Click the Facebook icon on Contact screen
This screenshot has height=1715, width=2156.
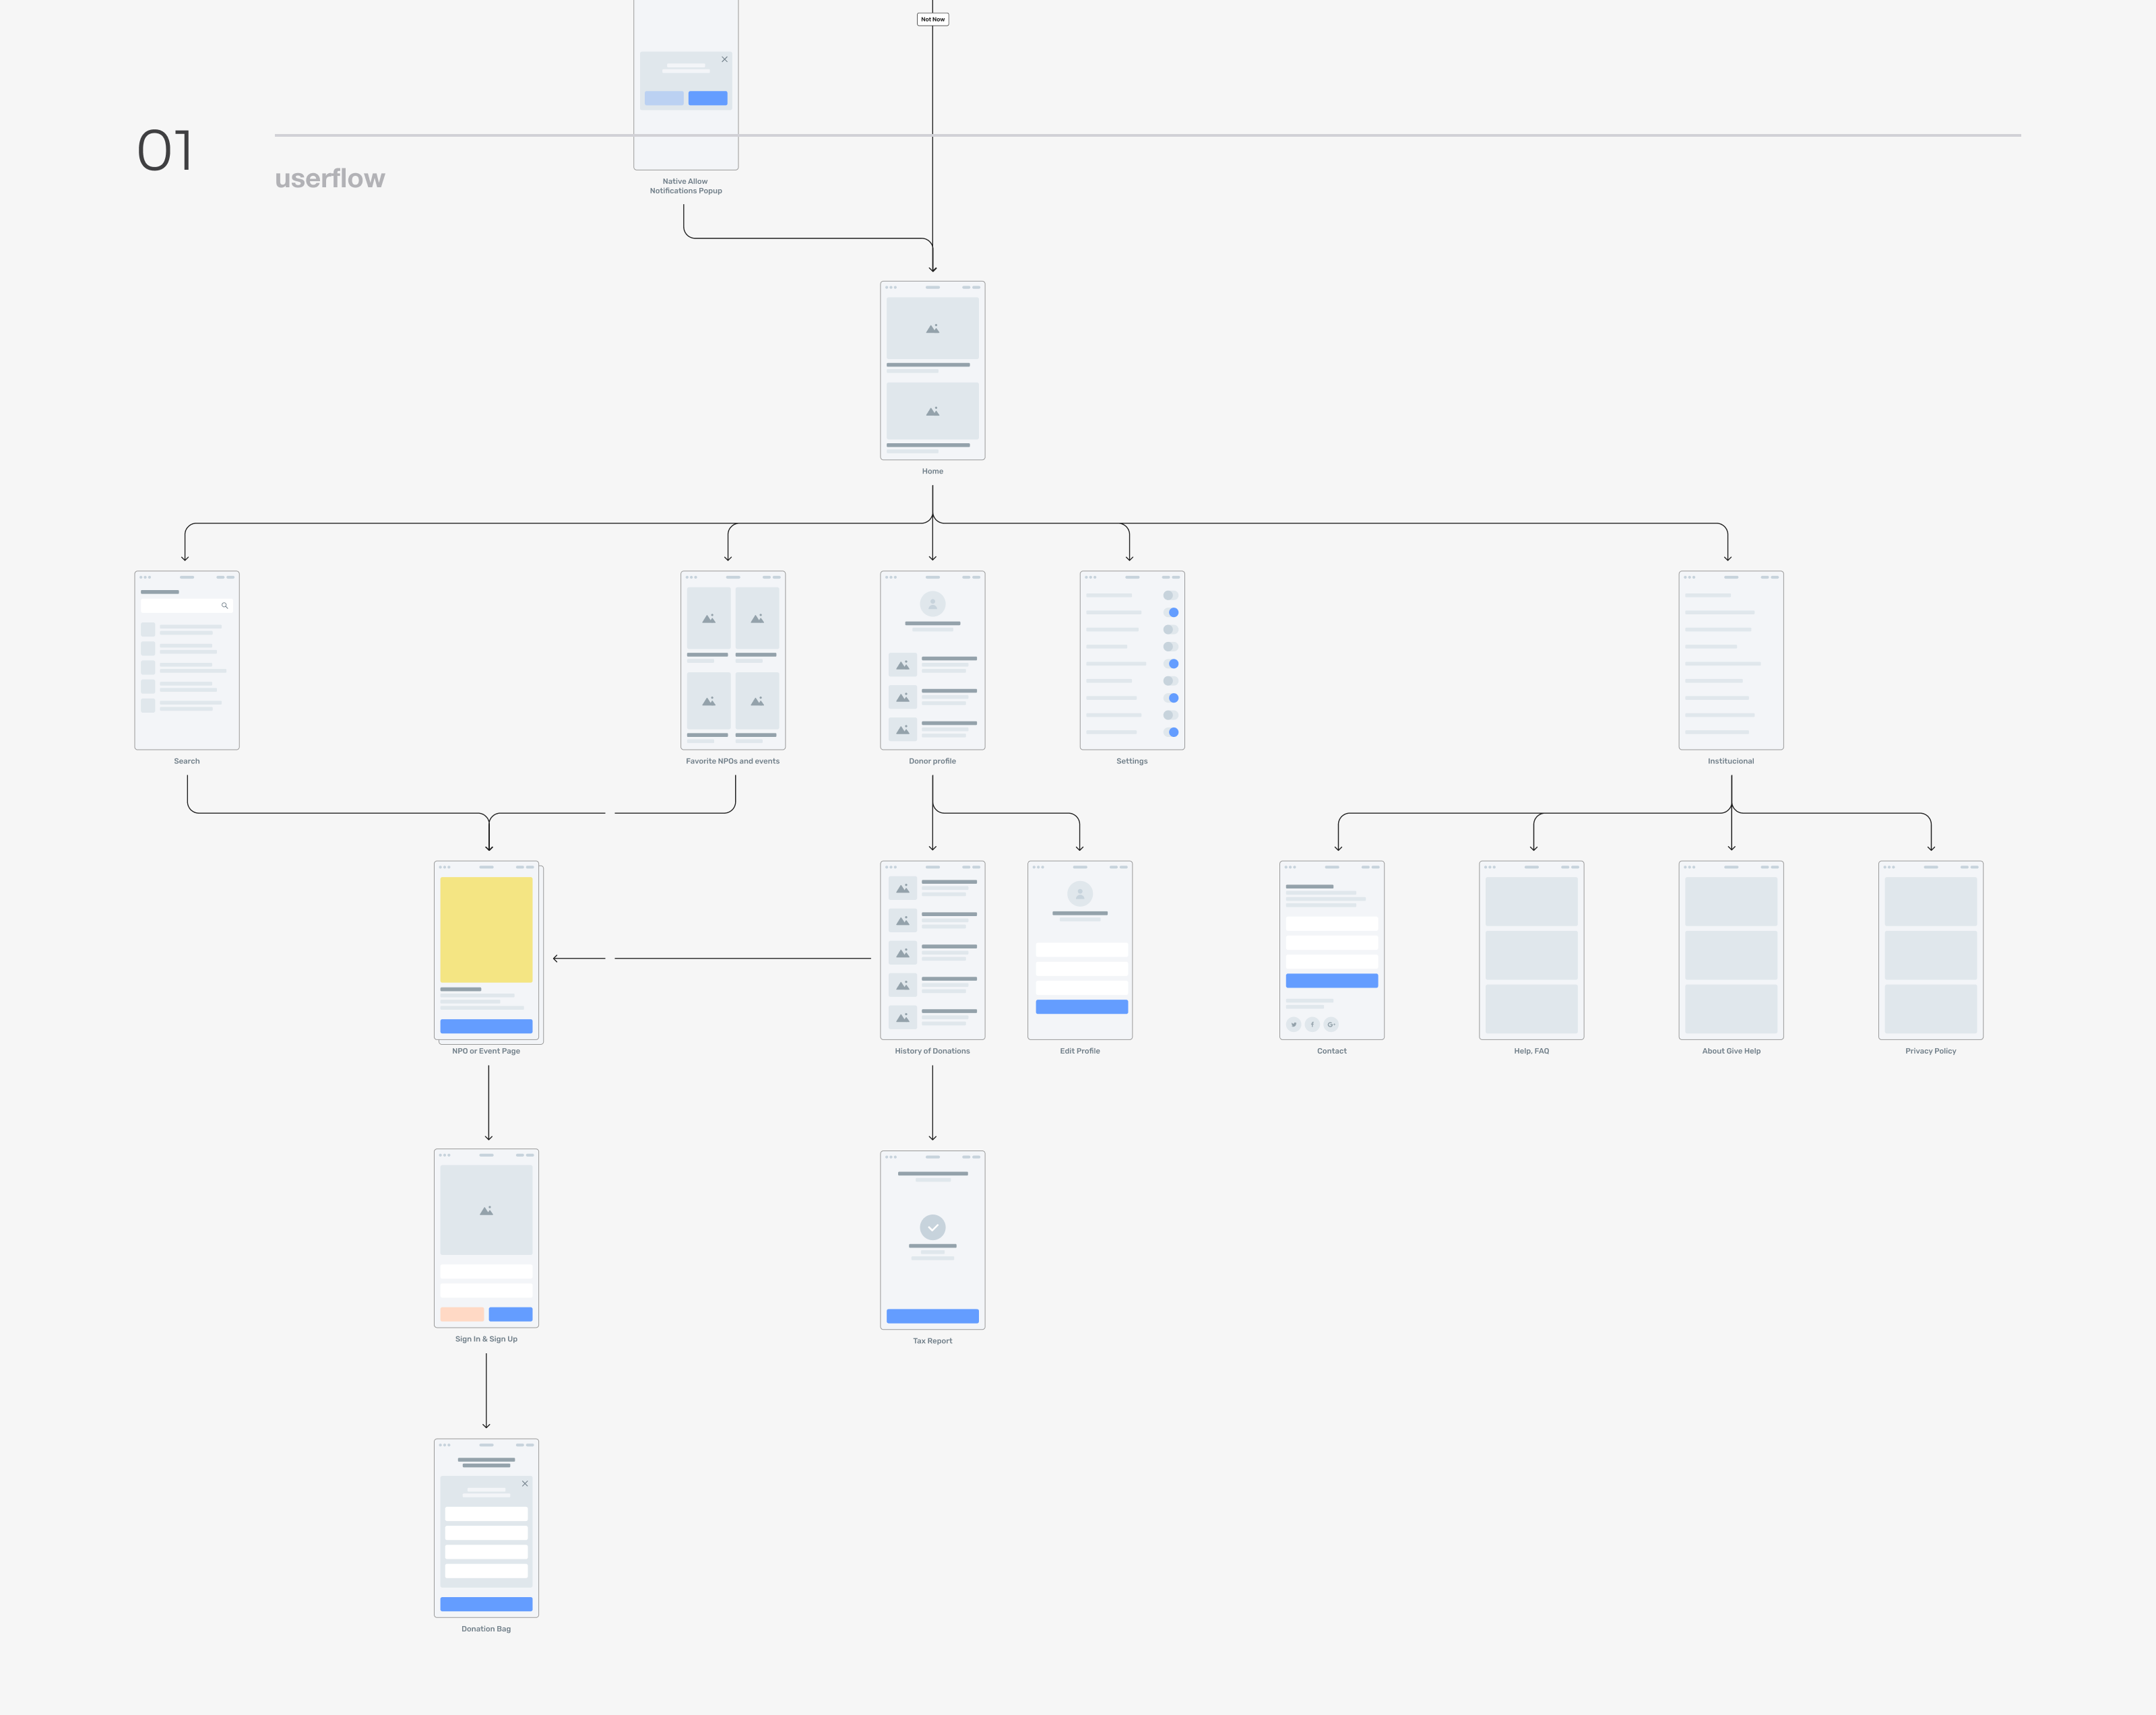(1312, 1024)
